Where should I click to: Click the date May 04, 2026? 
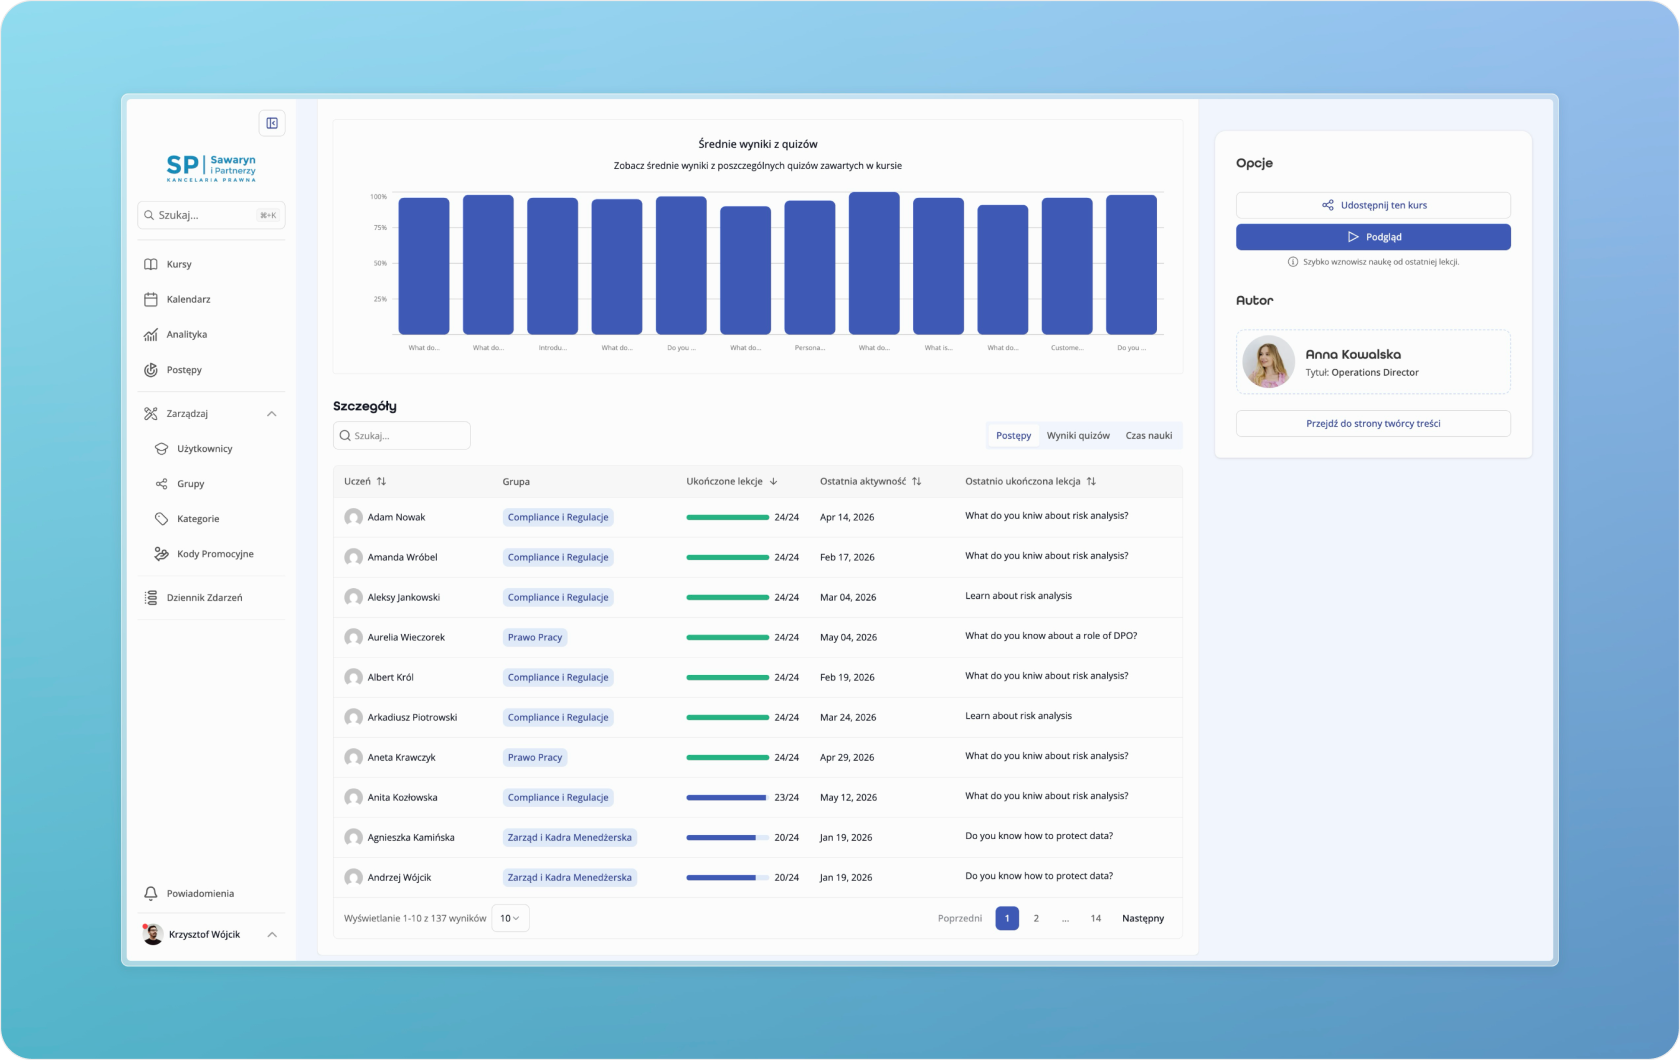click(848, 637)
